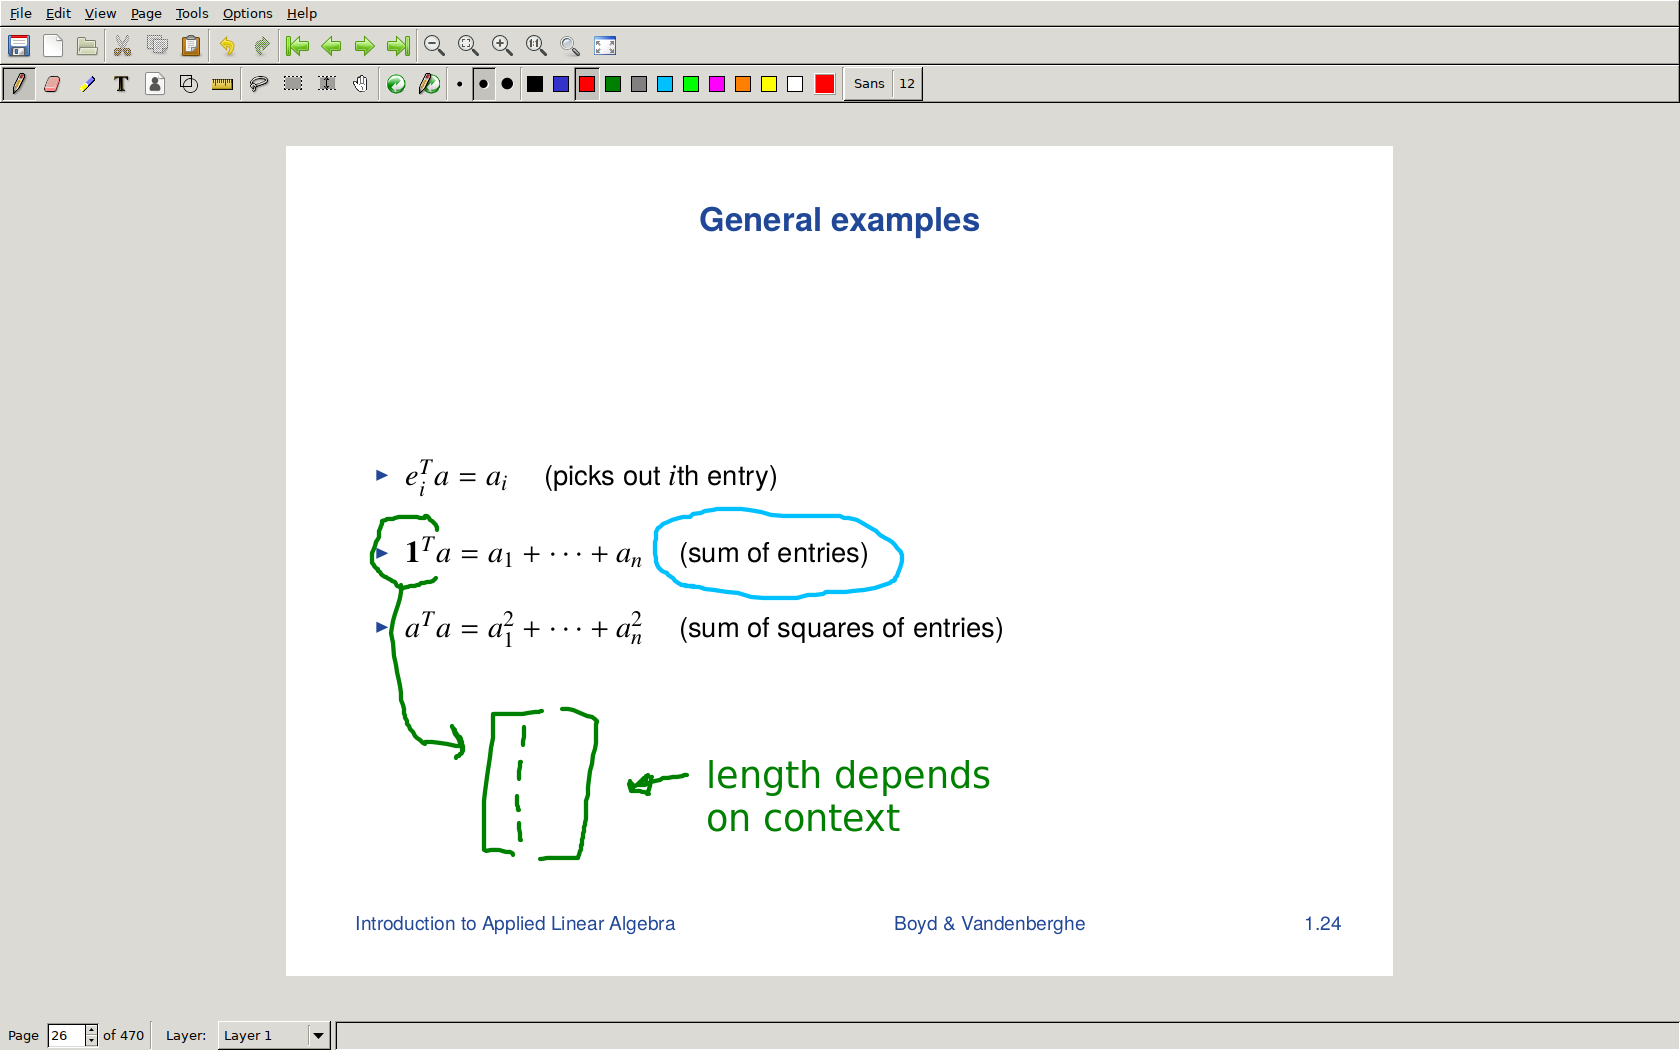Activate the Text tool
This screenshot has width=1680, height=1050.
click(121, 84)
